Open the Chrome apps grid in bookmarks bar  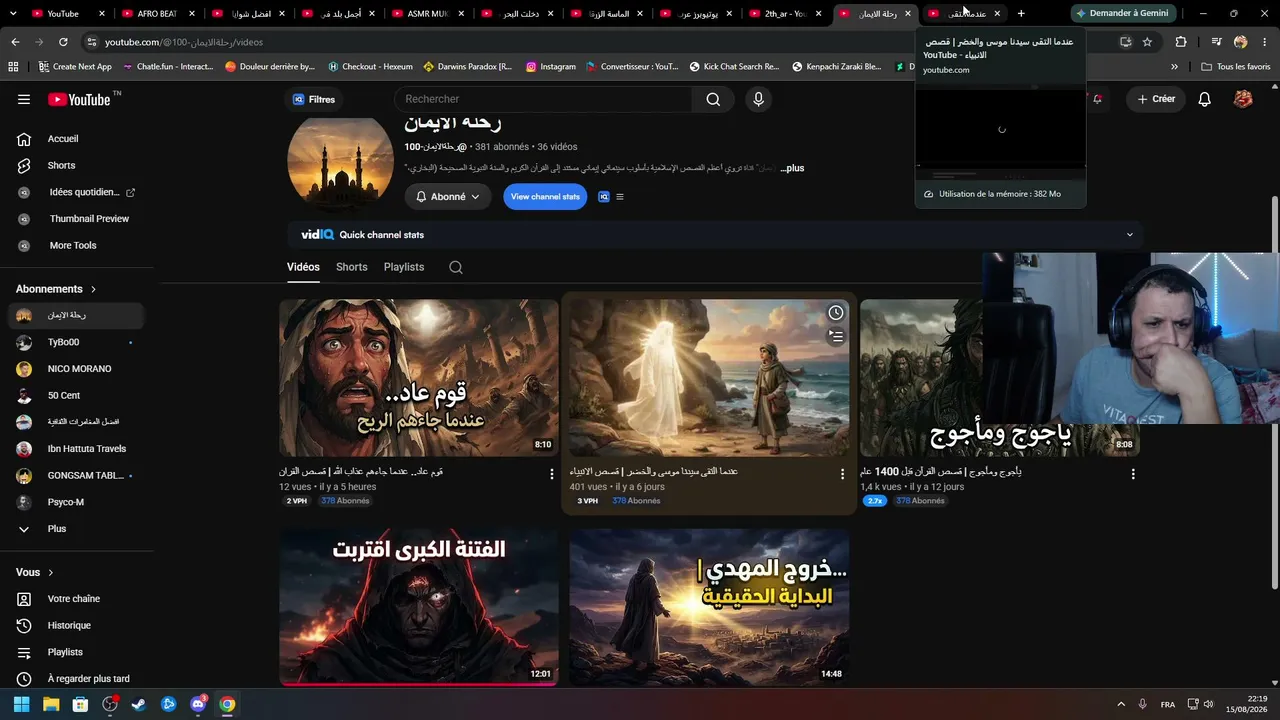pyautogui.click(x=13, y=67)
